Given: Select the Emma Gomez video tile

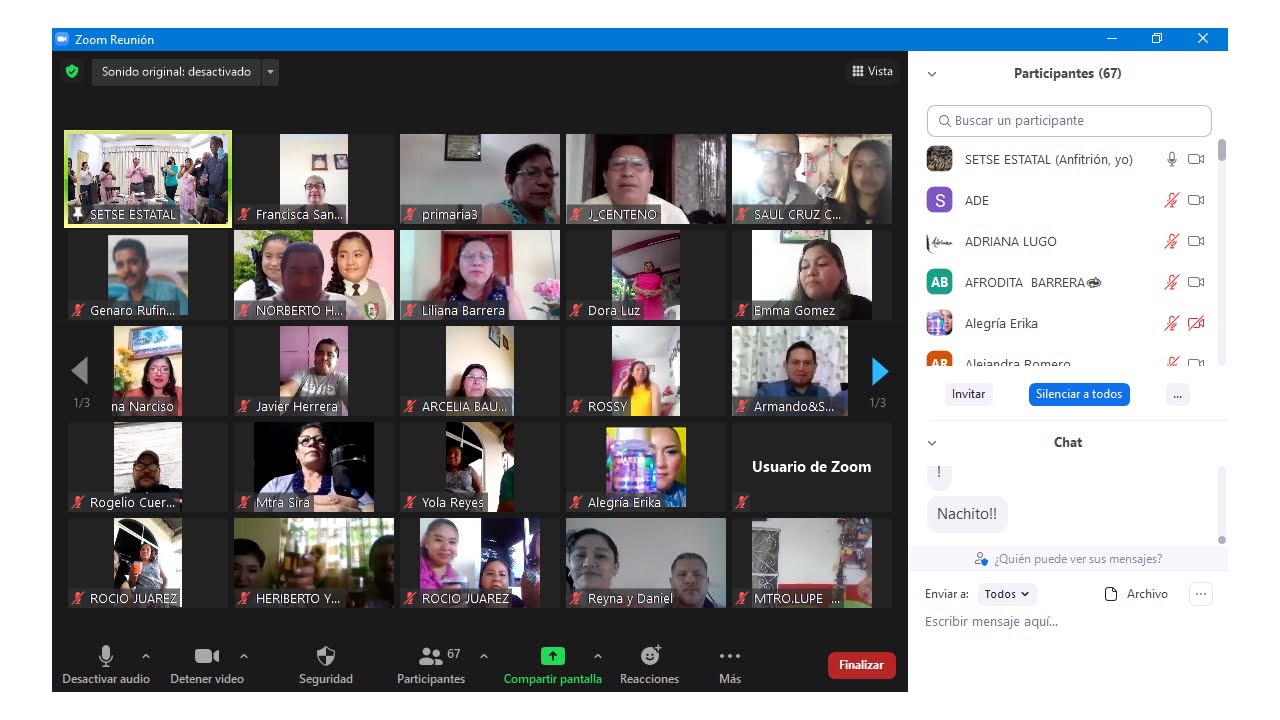Looking at the screenshot, I should click(x=812, y=275).
